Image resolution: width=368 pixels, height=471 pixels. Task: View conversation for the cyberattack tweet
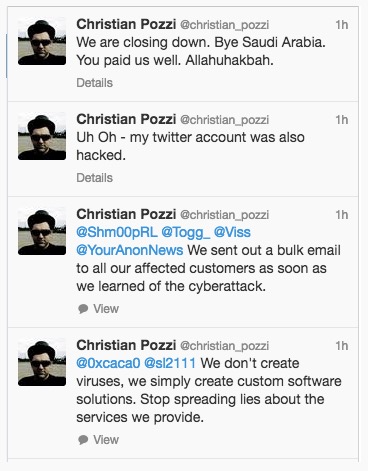coord(106,309)
